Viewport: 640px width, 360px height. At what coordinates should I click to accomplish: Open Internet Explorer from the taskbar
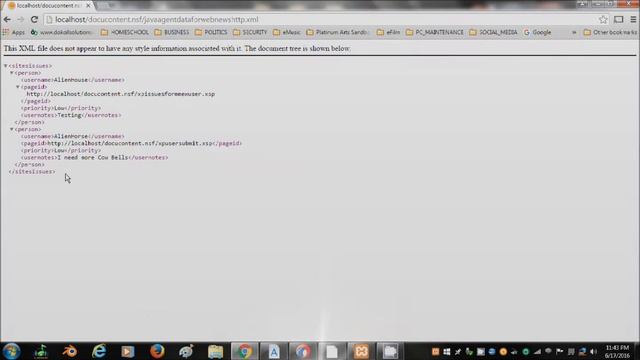pyautogui.click(x=99, y=351)
